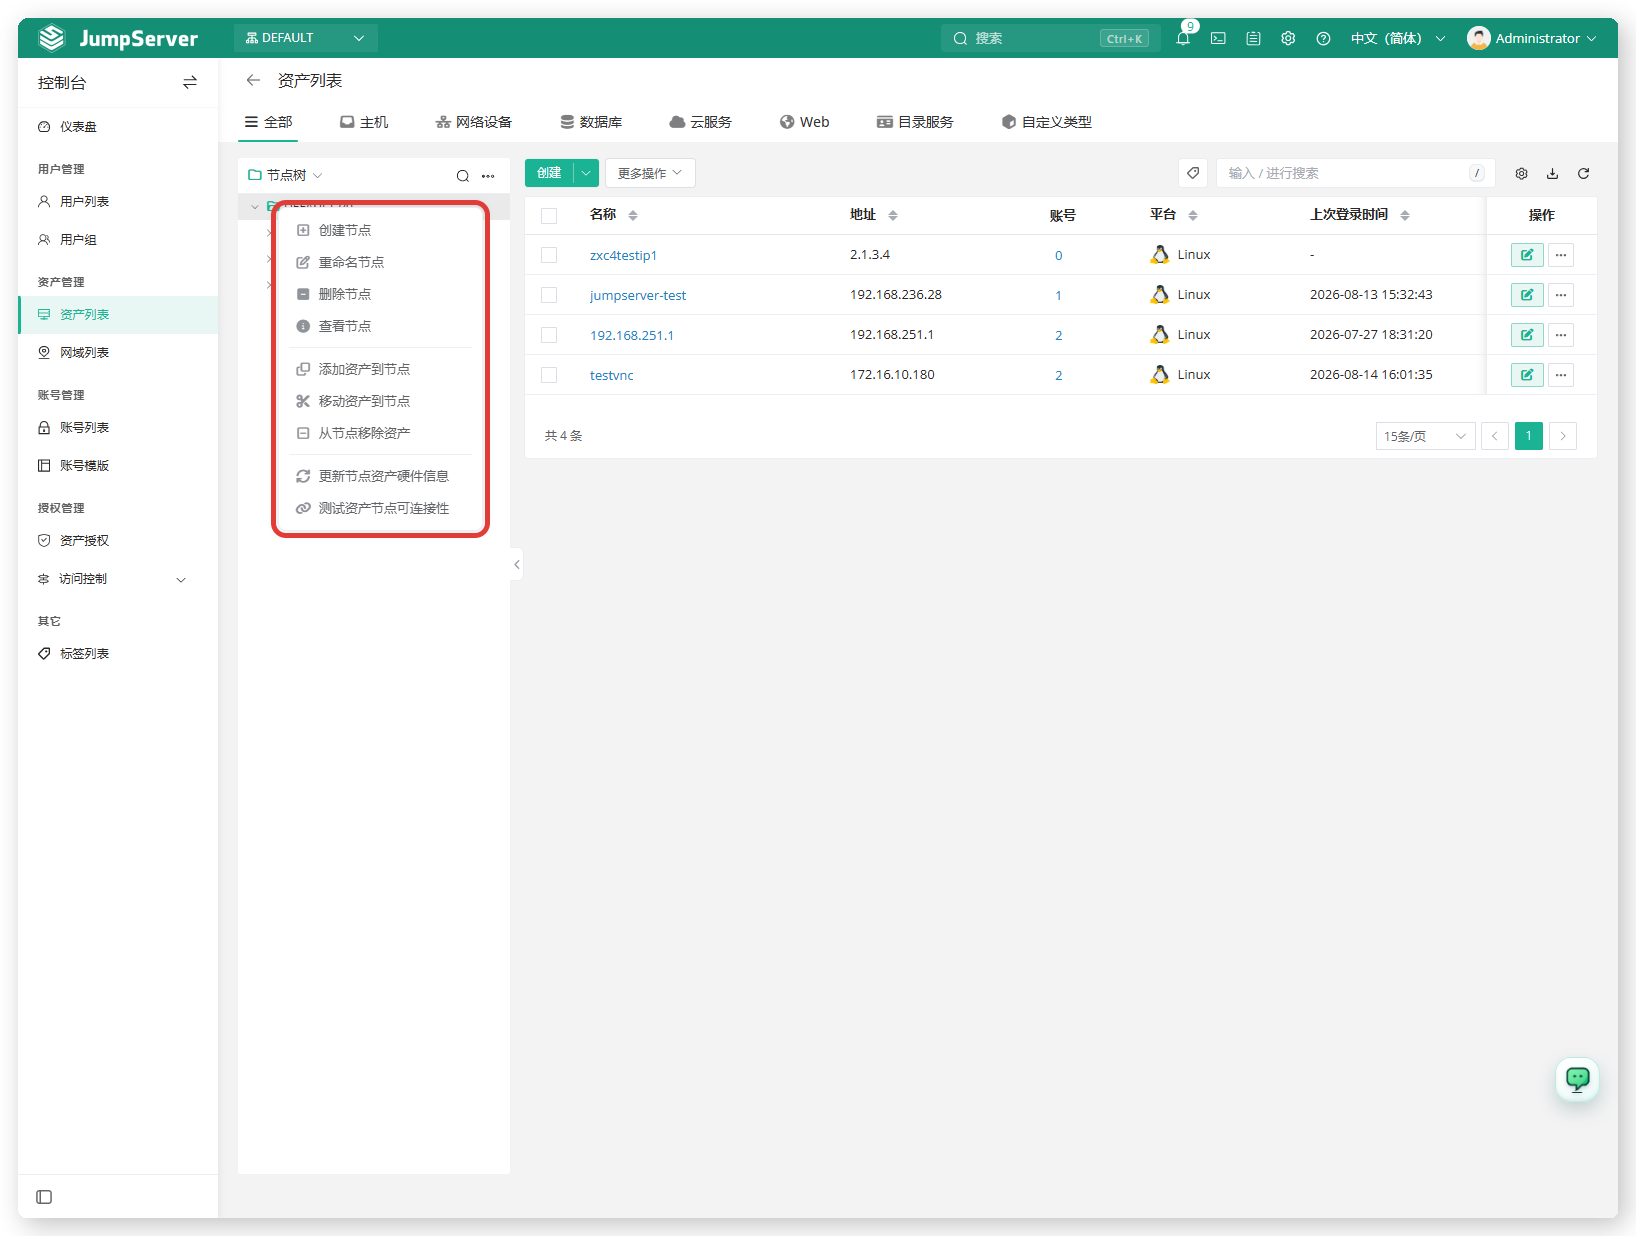1636x1236 pixels.
Task: Check the jumpserver-test row checkbox
Action: [549, 295]
